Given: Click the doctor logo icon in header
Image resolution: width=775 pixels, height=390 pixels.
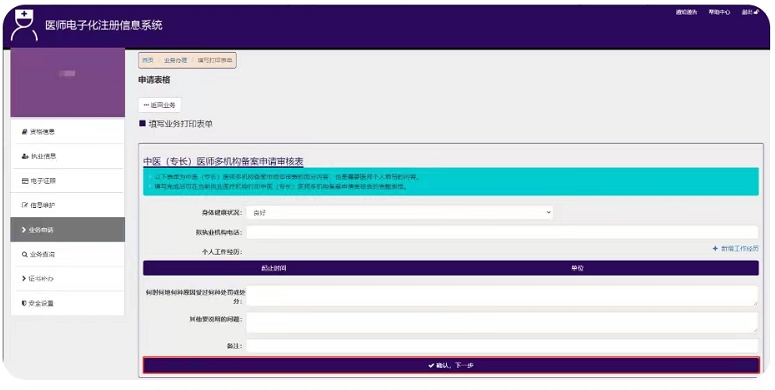Looking at the screenshot, I should tap(24, 25).
